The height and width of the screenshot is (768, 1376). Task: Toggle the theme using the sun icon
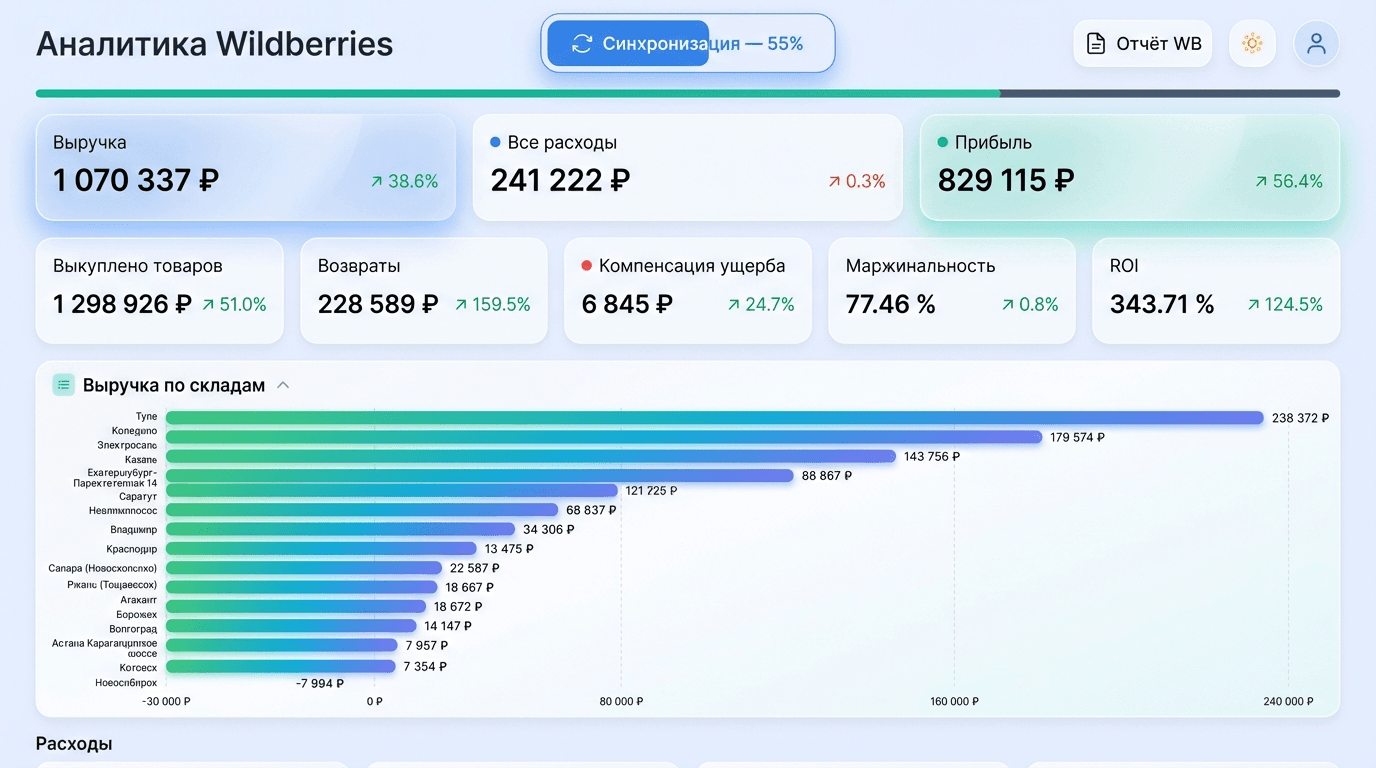(1252, 43)
